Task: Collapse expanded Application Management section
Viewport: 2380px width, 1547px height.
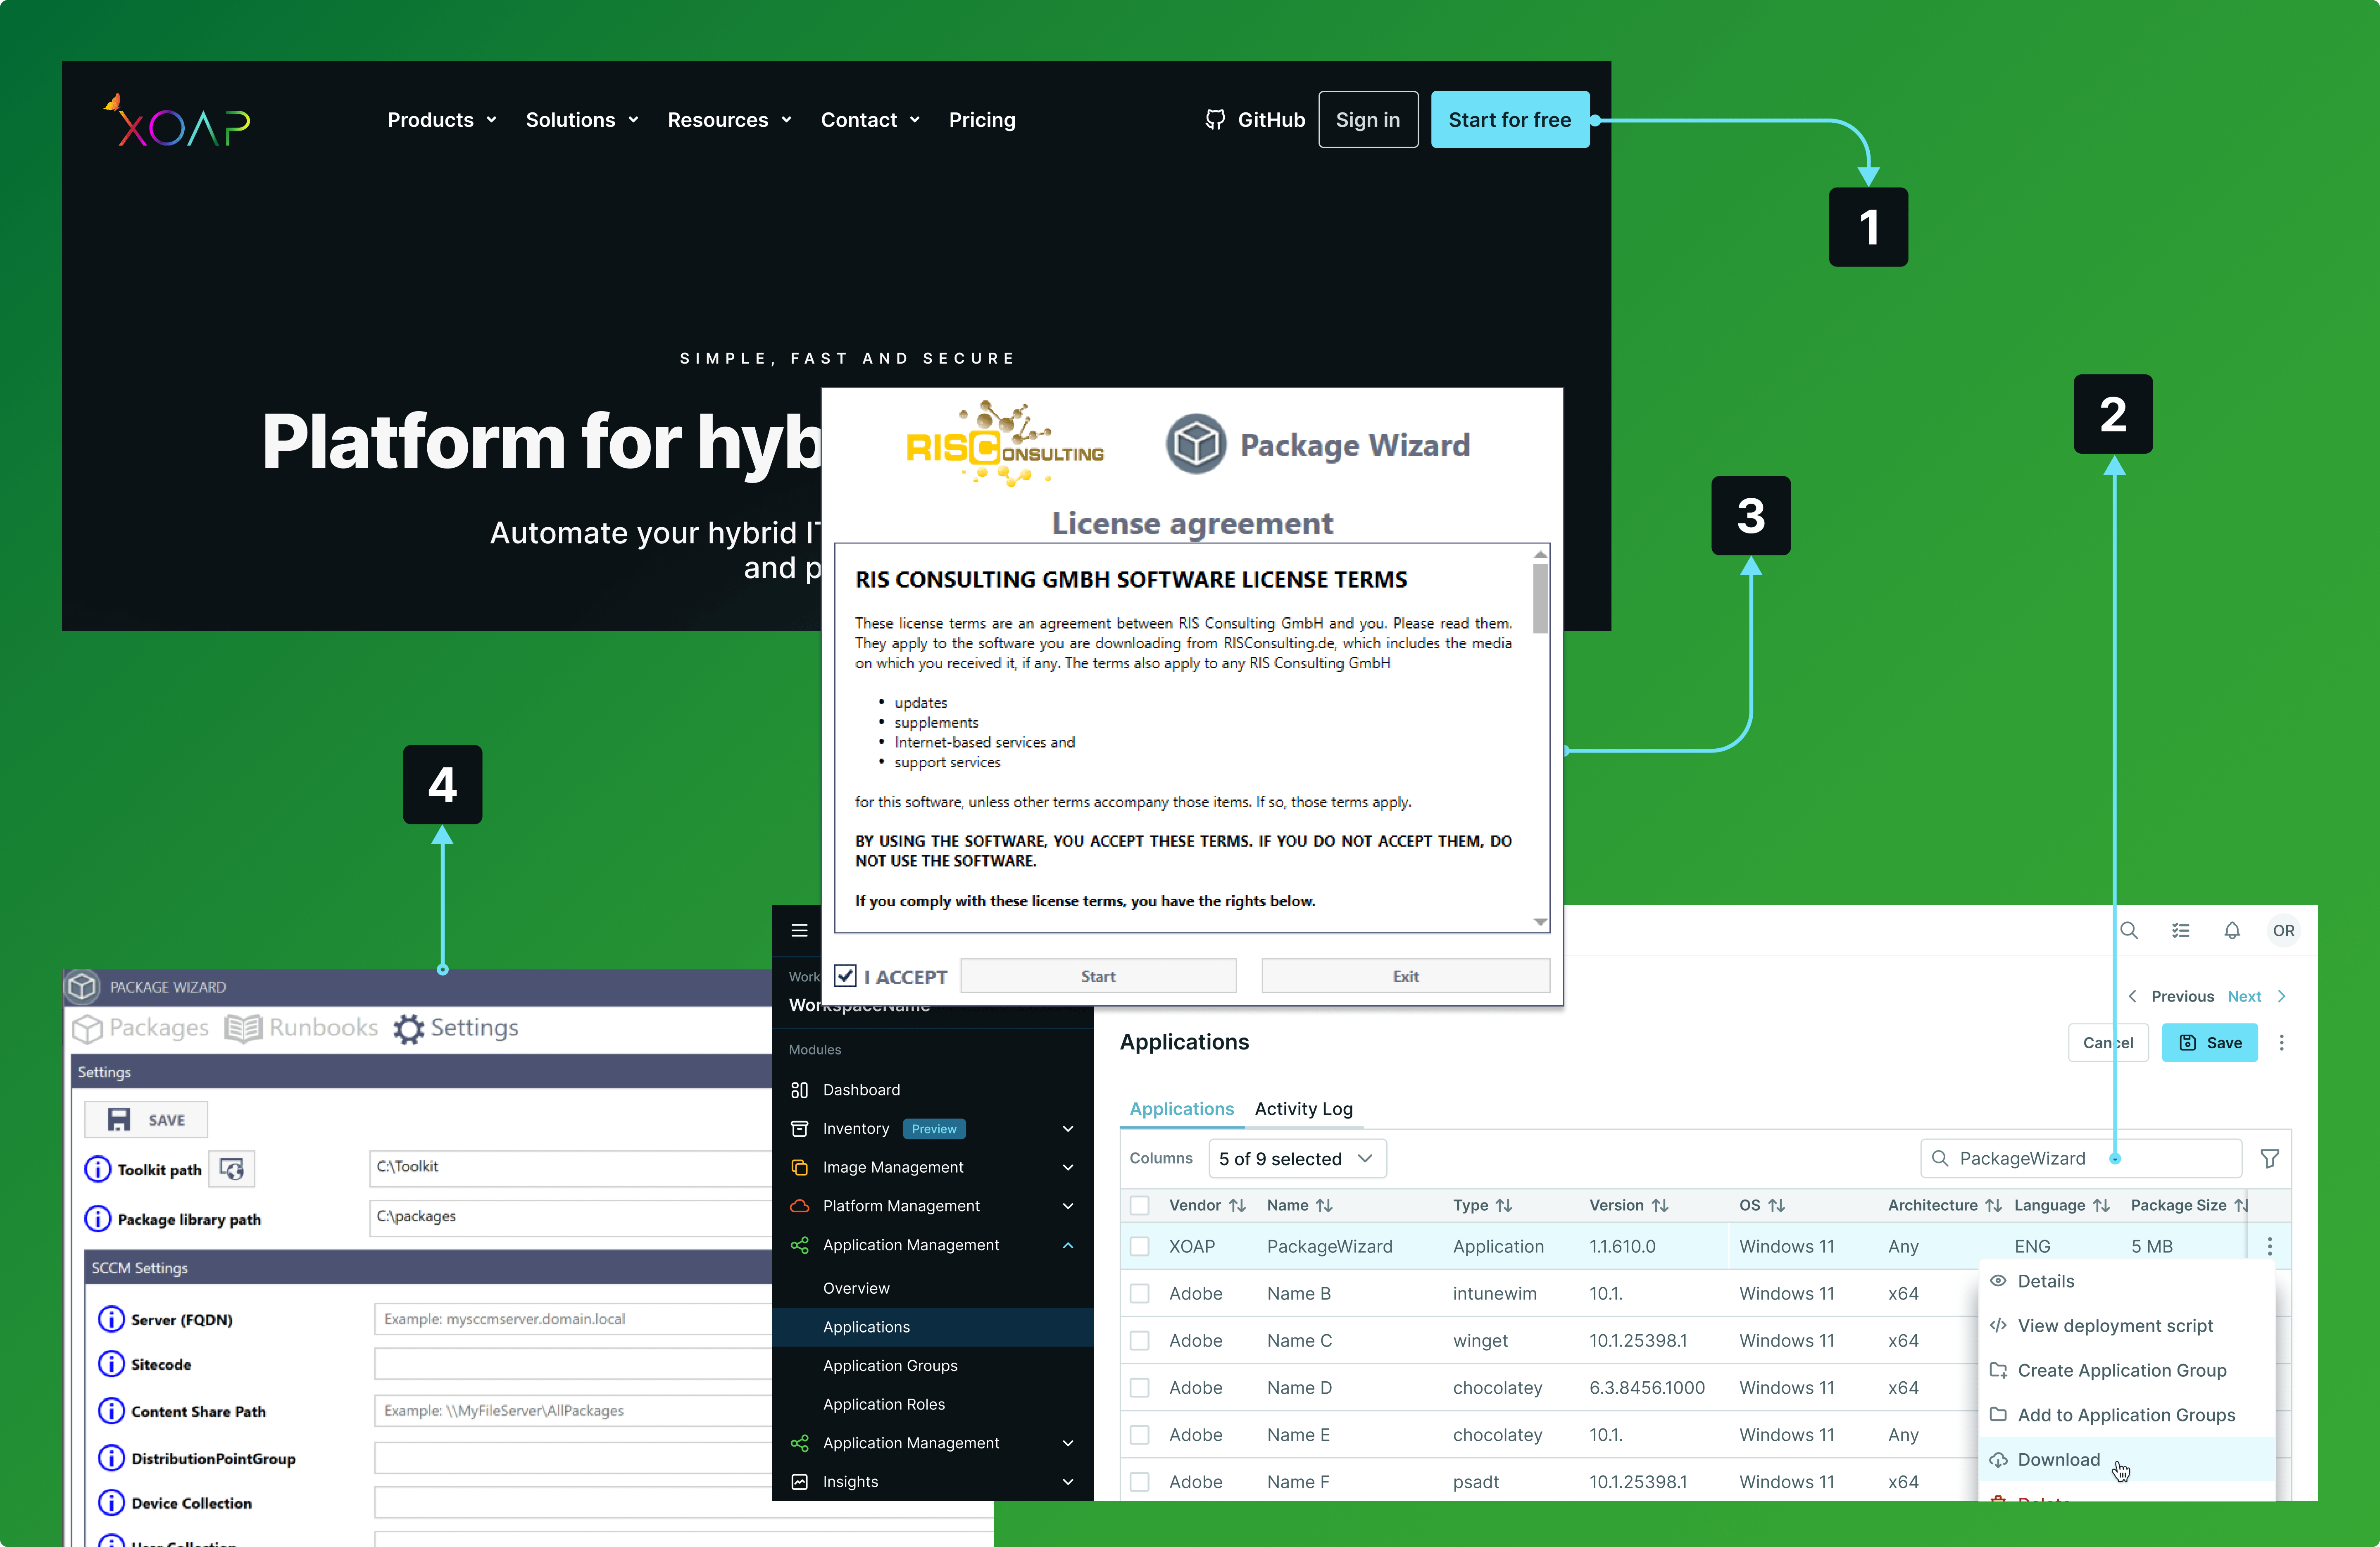Action: coord(1068,1245)
